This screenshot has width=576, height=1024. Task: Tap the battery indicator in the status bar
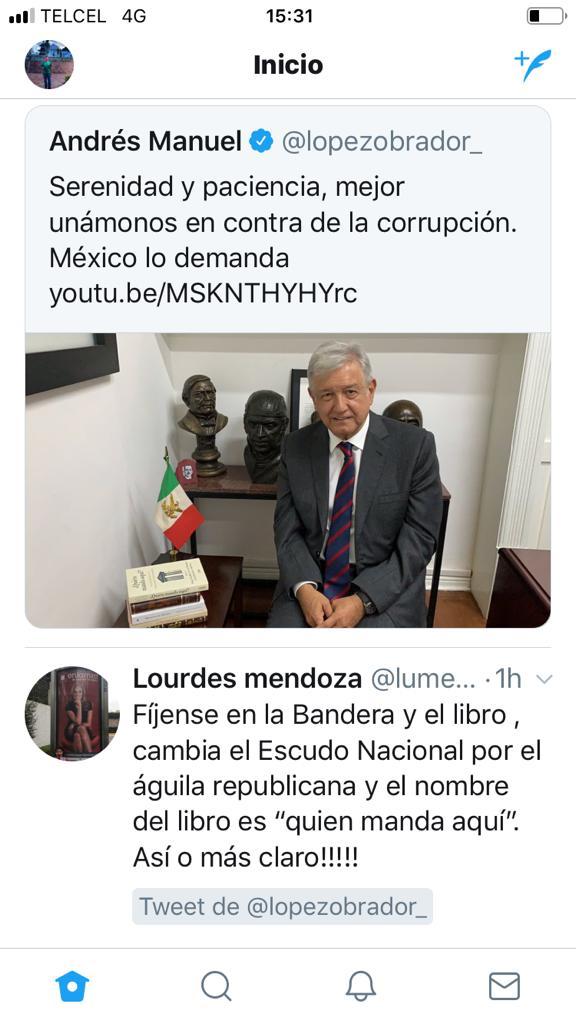click(546, 16)
